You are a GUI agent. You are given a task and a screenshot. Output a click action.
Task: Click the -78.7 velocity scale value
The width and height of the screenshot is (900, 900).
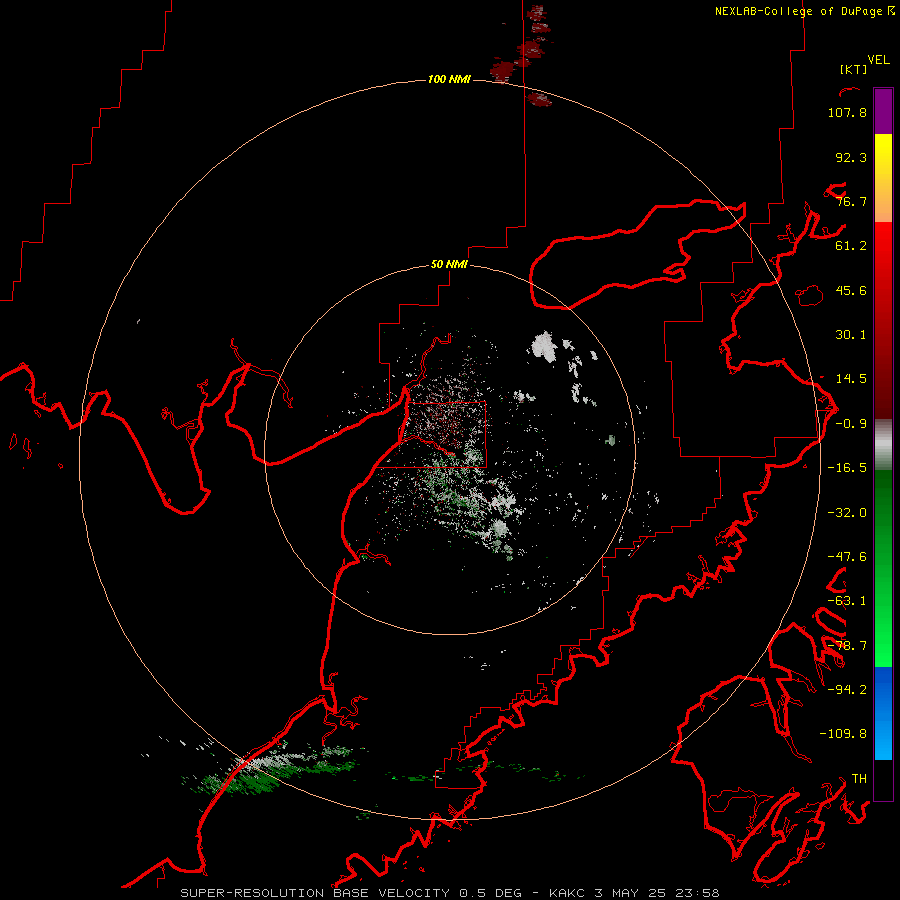(x=847, y=646)
